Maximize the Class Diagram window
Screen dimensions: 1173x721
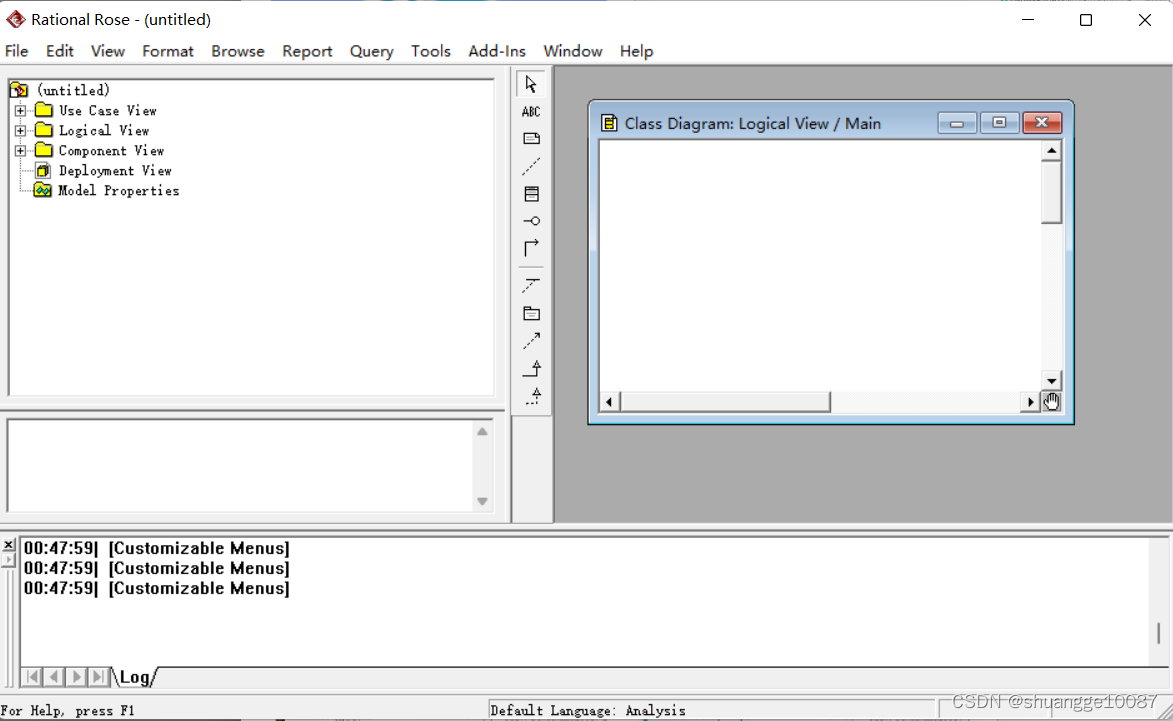(x=999, y=123)
